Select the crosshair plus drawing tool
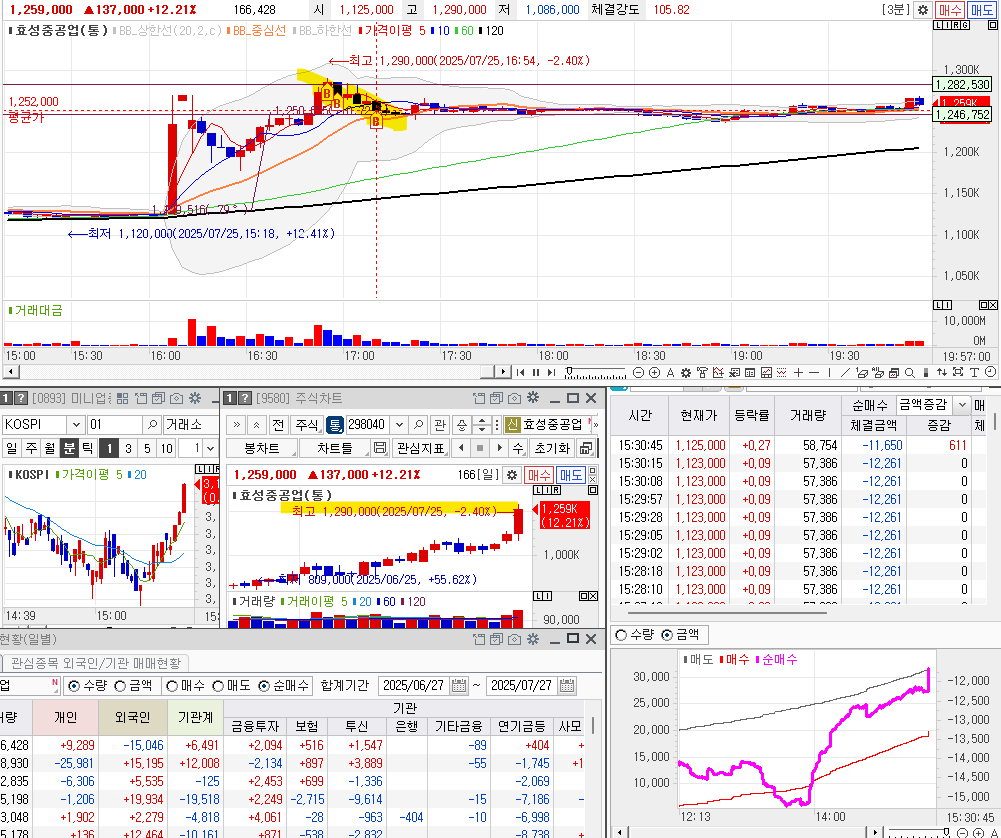 [798, 372]
